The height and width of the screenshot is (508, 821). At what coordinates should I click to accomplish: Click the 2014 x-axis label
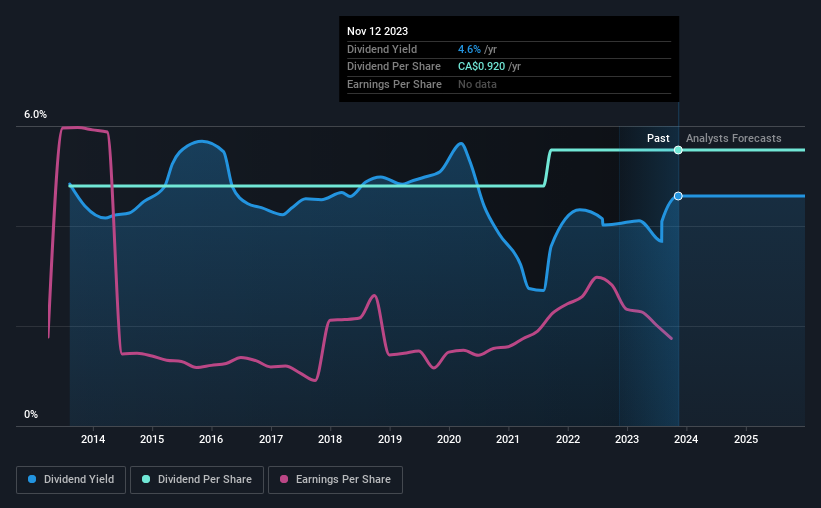(x=93, y=439)
